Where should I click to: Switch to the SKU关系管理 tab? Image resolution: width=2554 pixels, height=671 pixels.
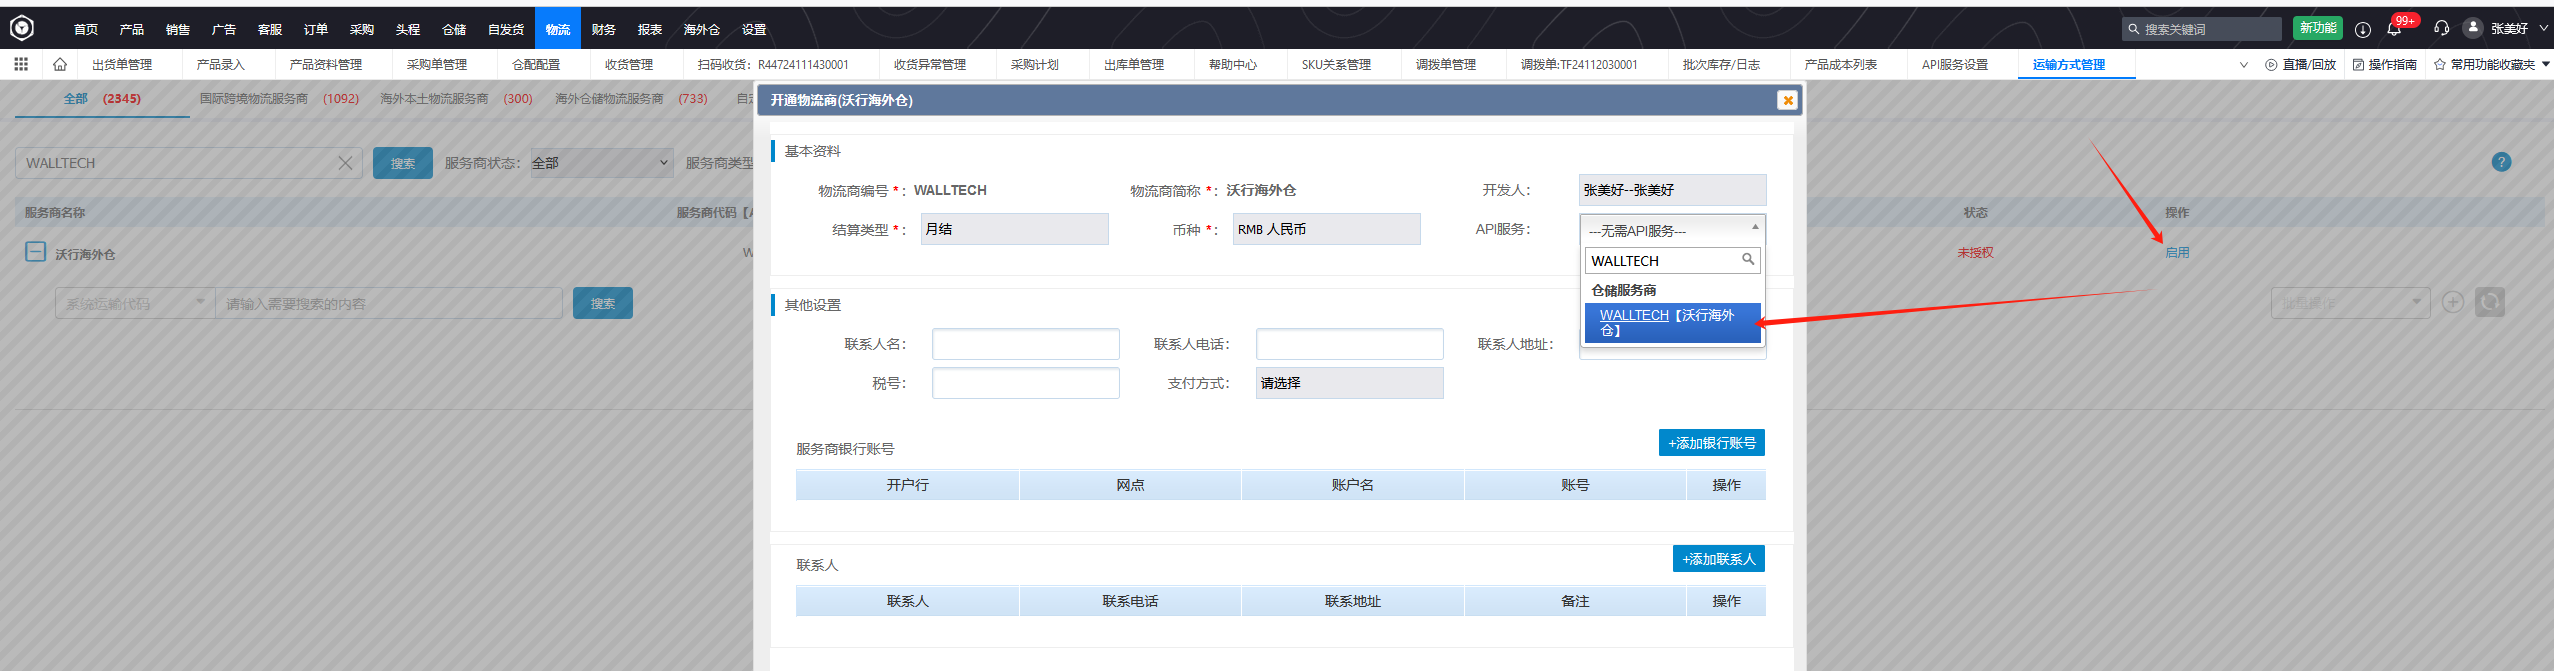click(x=1336, y=64)
